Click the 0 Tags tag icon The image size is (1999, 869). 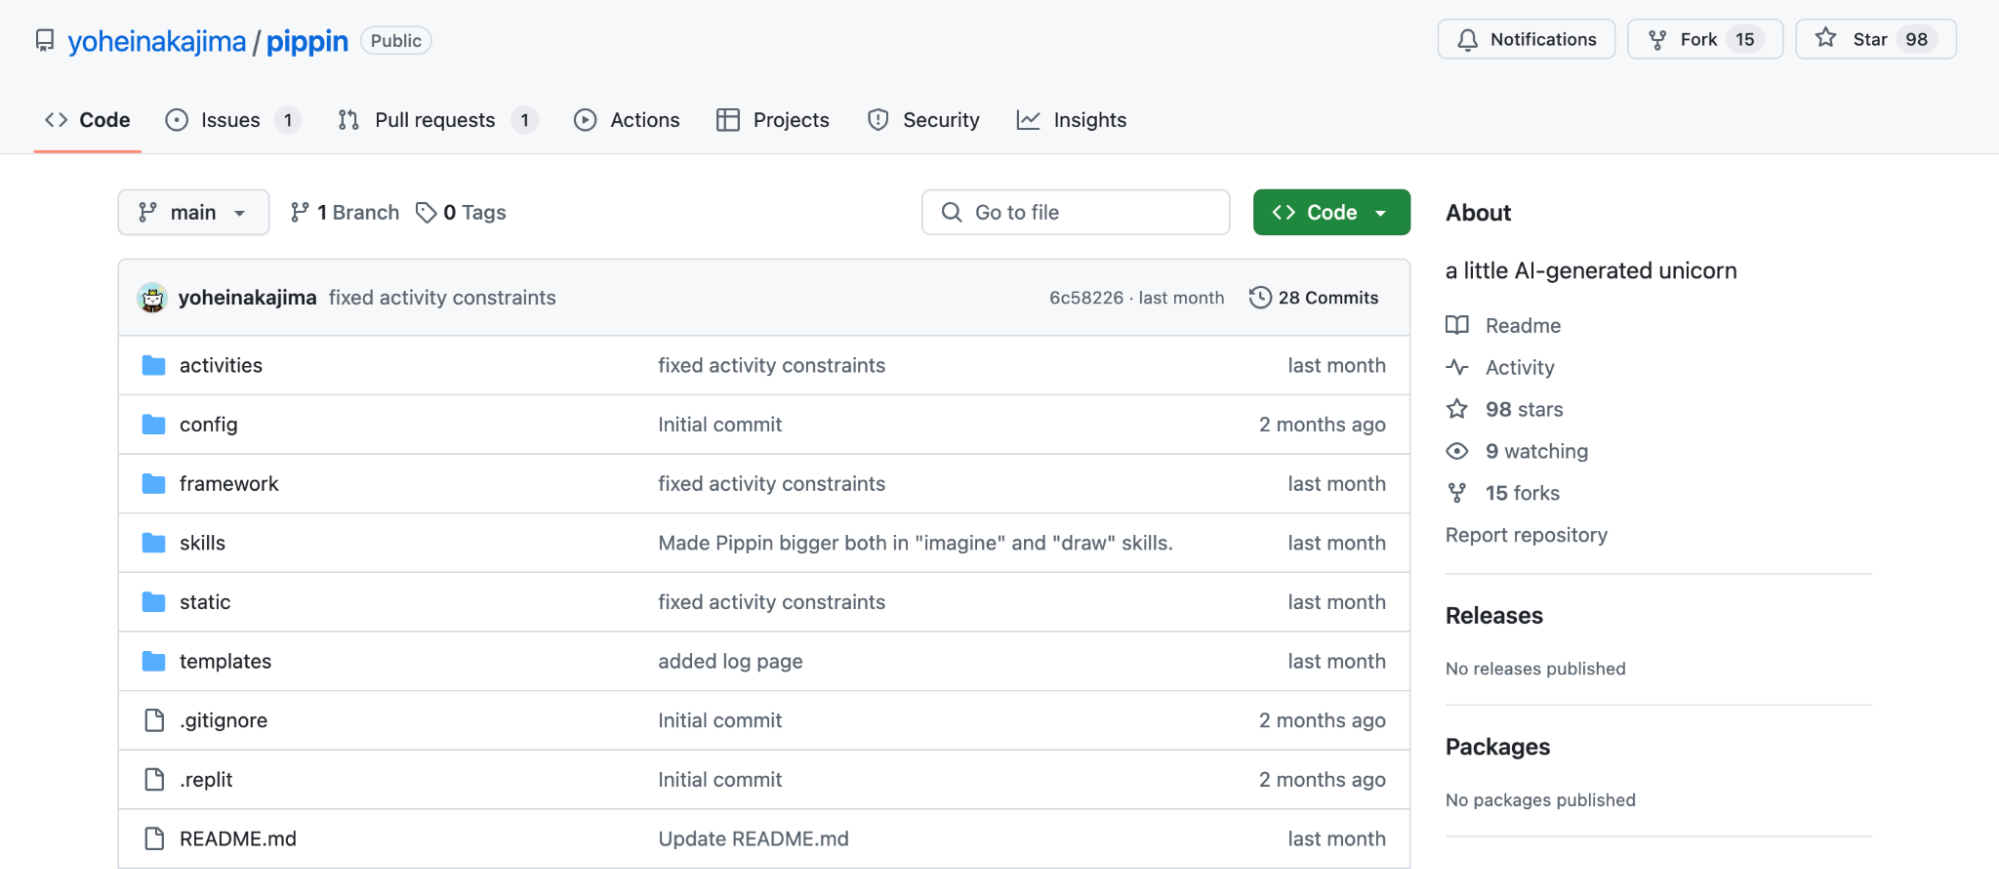[x=426, y=213]
